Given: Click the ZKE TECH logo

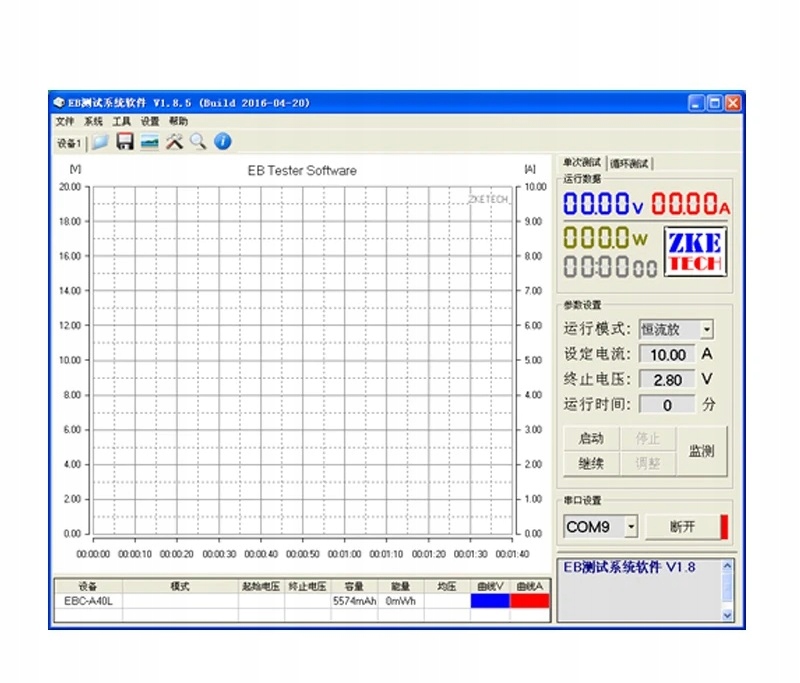Looking at the screenshot, I should [695, 252].
